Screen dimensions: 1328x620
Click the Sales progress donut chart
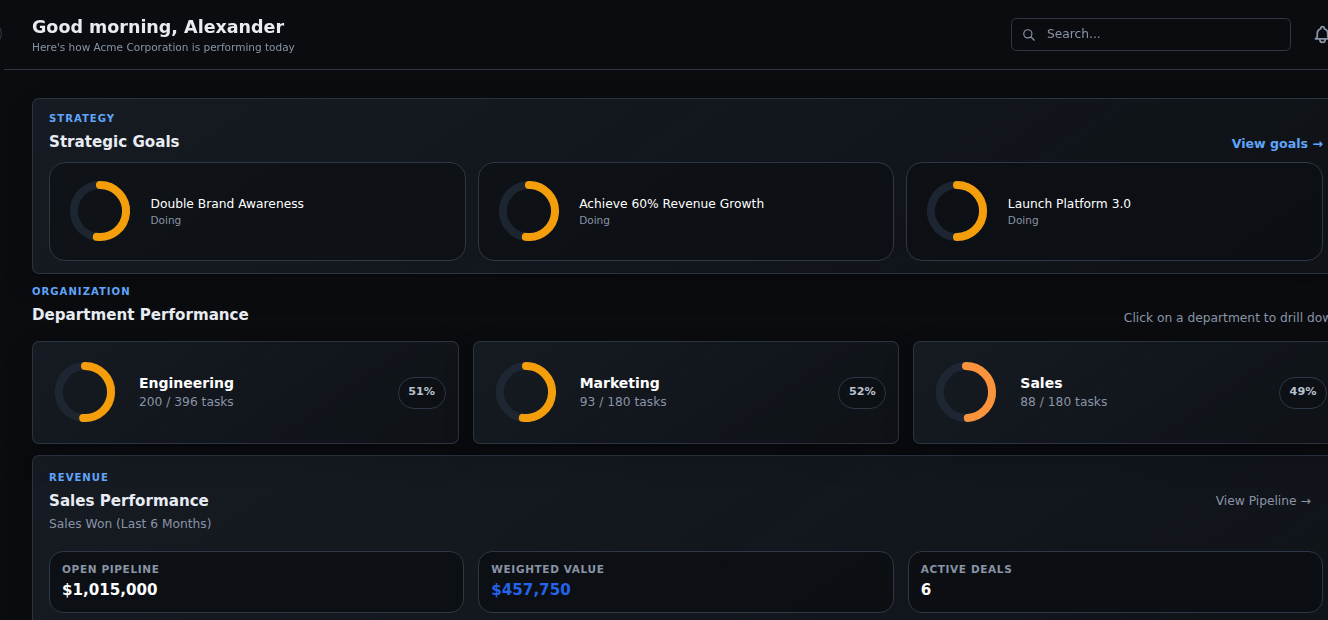tap(966, 392)
